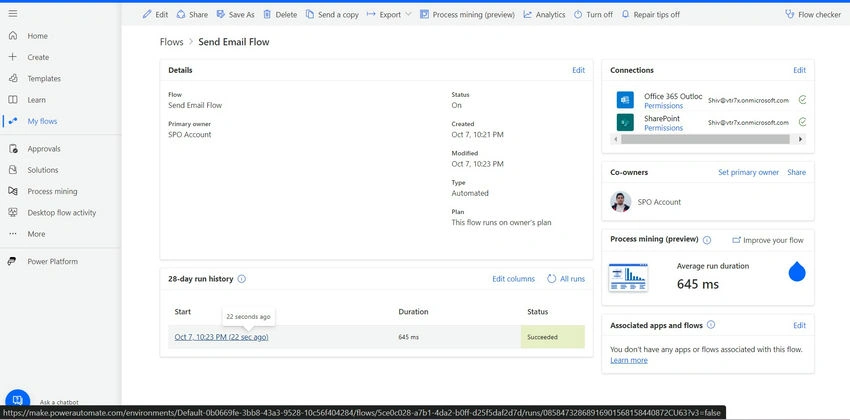850x420 pixels.
Task: Open the Flow checker
Action: tap(813, 15)
